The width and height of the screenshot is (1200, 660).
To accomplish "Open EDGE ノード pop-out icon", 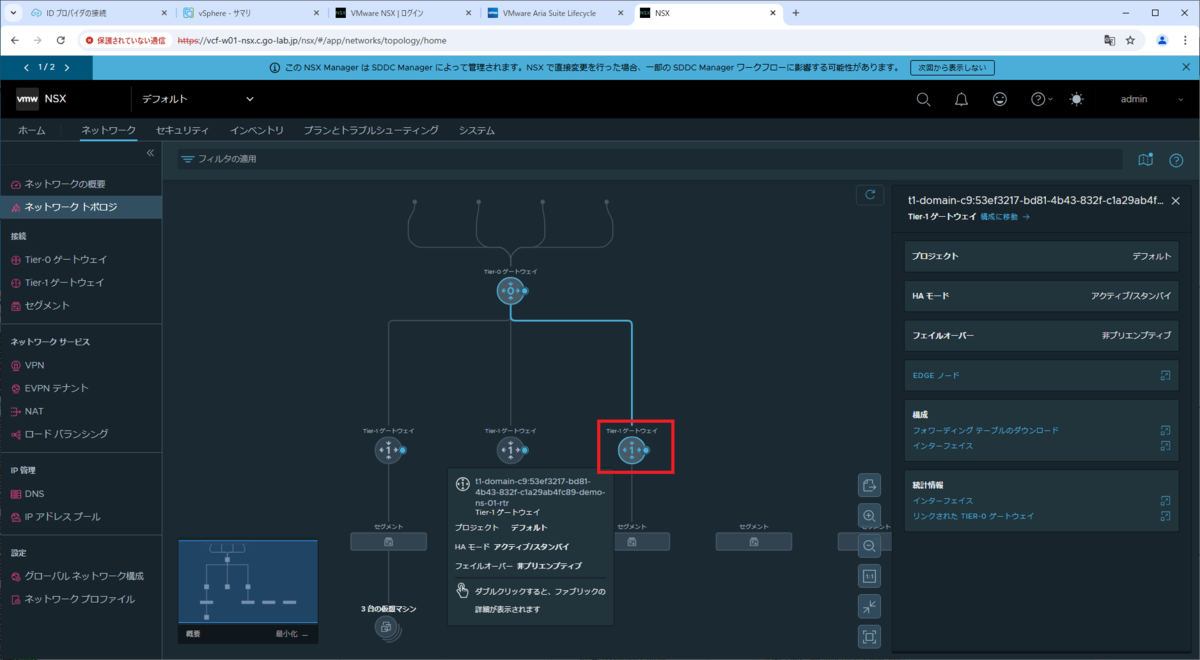I will 1165,375.
